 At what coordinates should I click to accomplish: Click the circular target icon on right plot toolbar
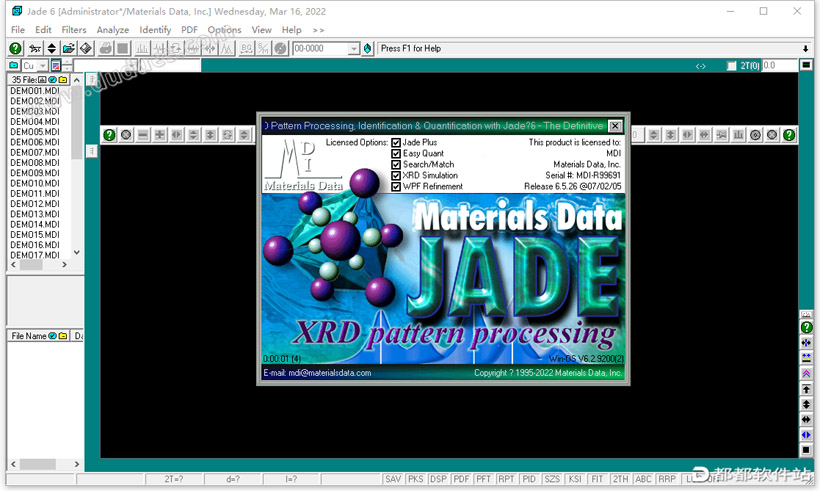[x=755, y=135]
